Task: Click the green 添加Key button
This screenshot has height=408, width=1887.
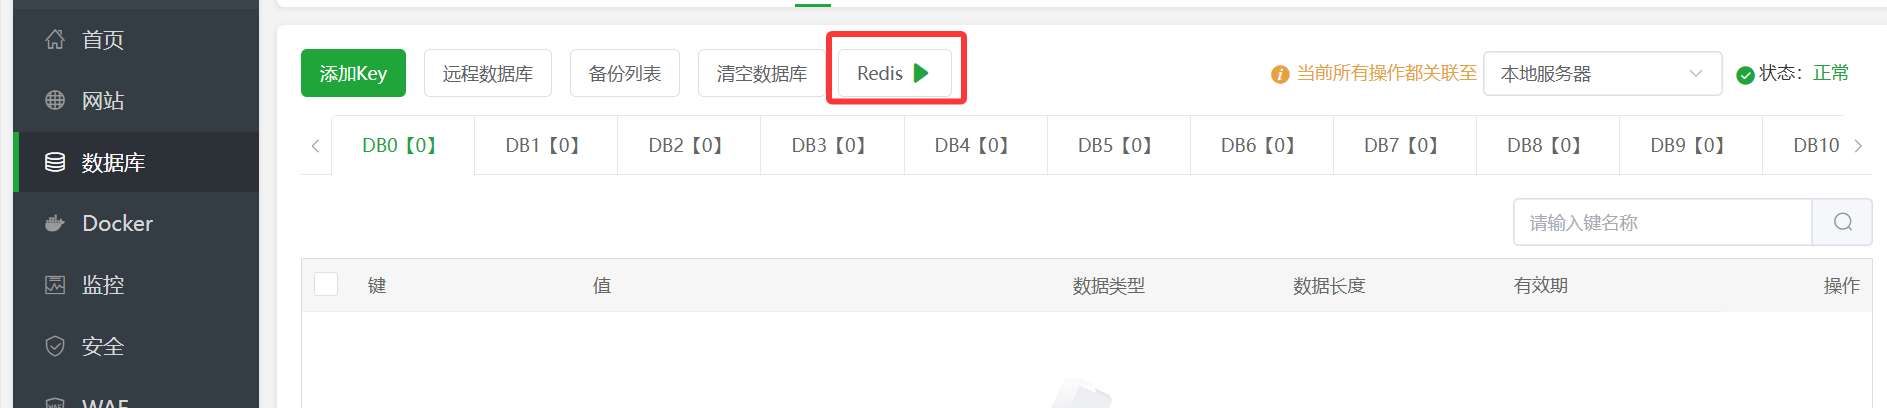Action: 353,73
